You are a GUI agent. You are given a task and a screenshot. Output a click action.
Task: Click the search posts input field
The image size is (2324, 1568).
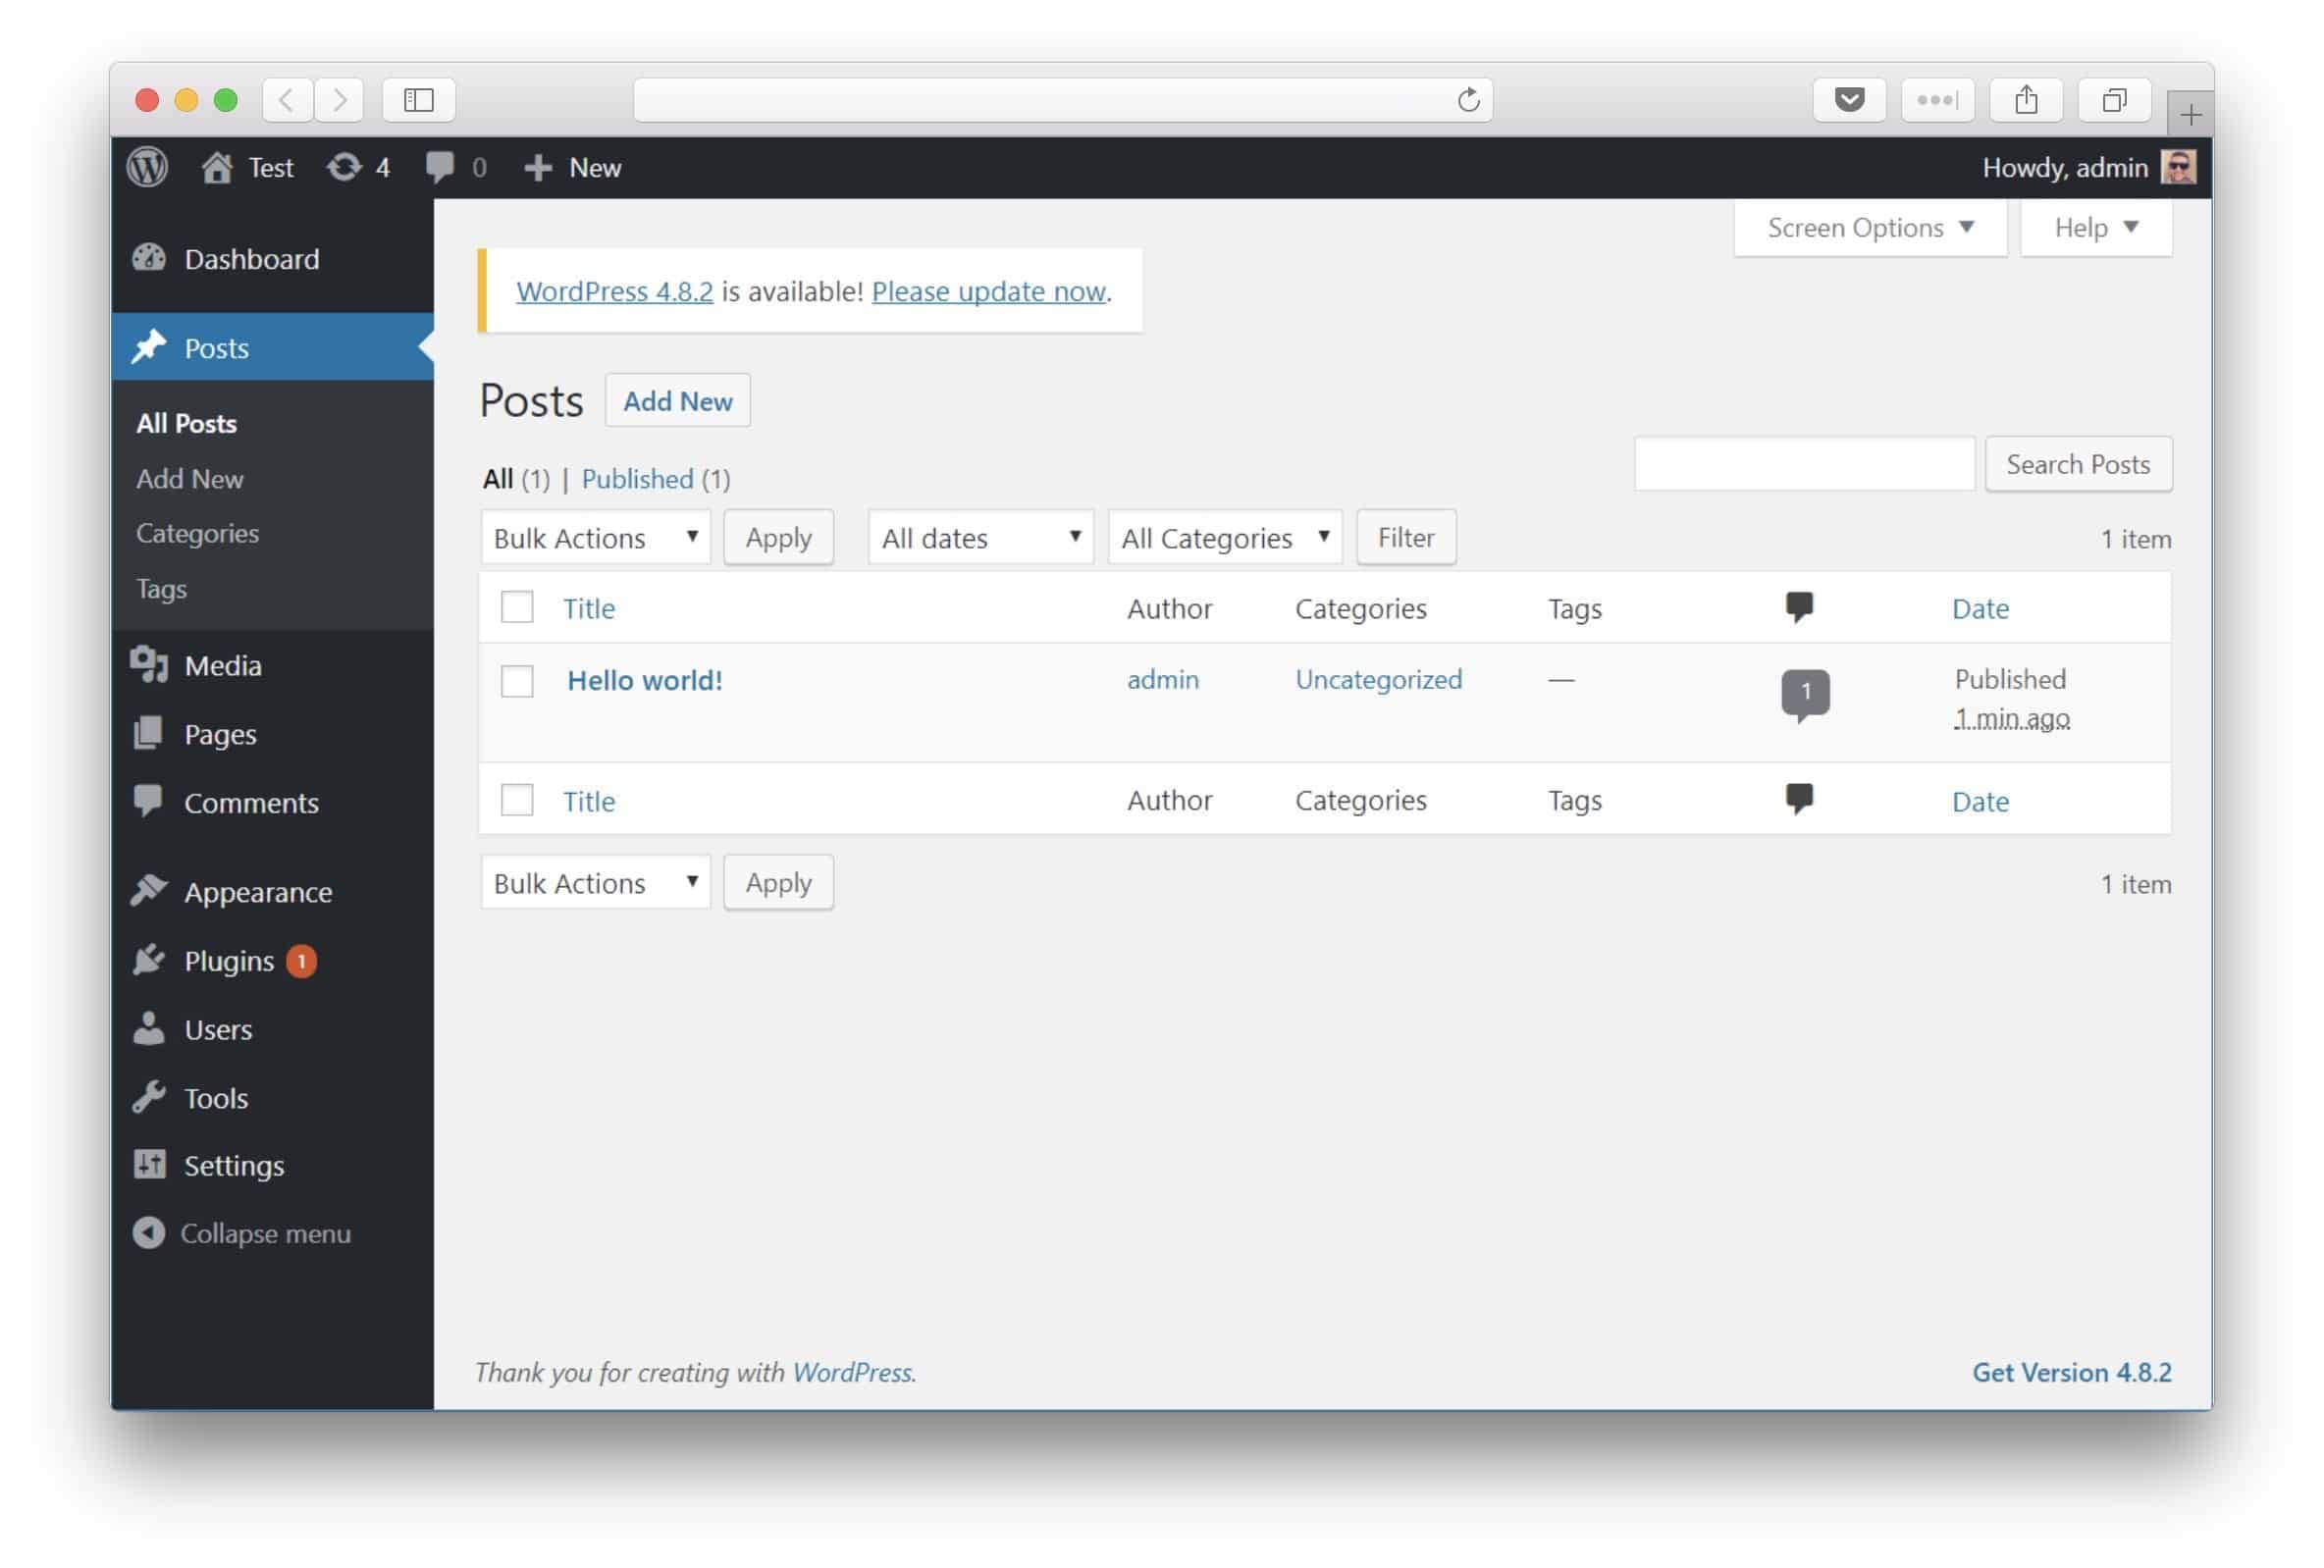pyautogui.click(x=1803, y=464)
